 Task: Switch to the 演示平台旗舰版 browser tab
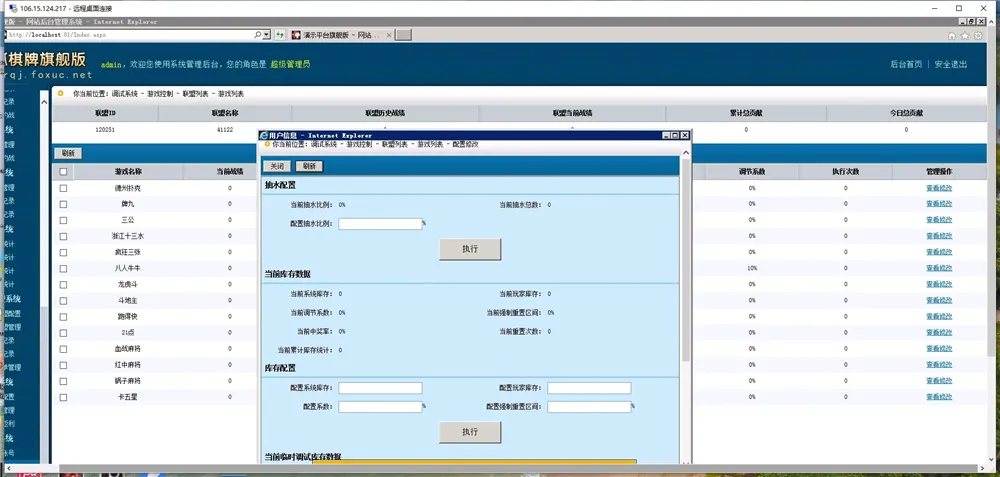(x=338, y=35)
